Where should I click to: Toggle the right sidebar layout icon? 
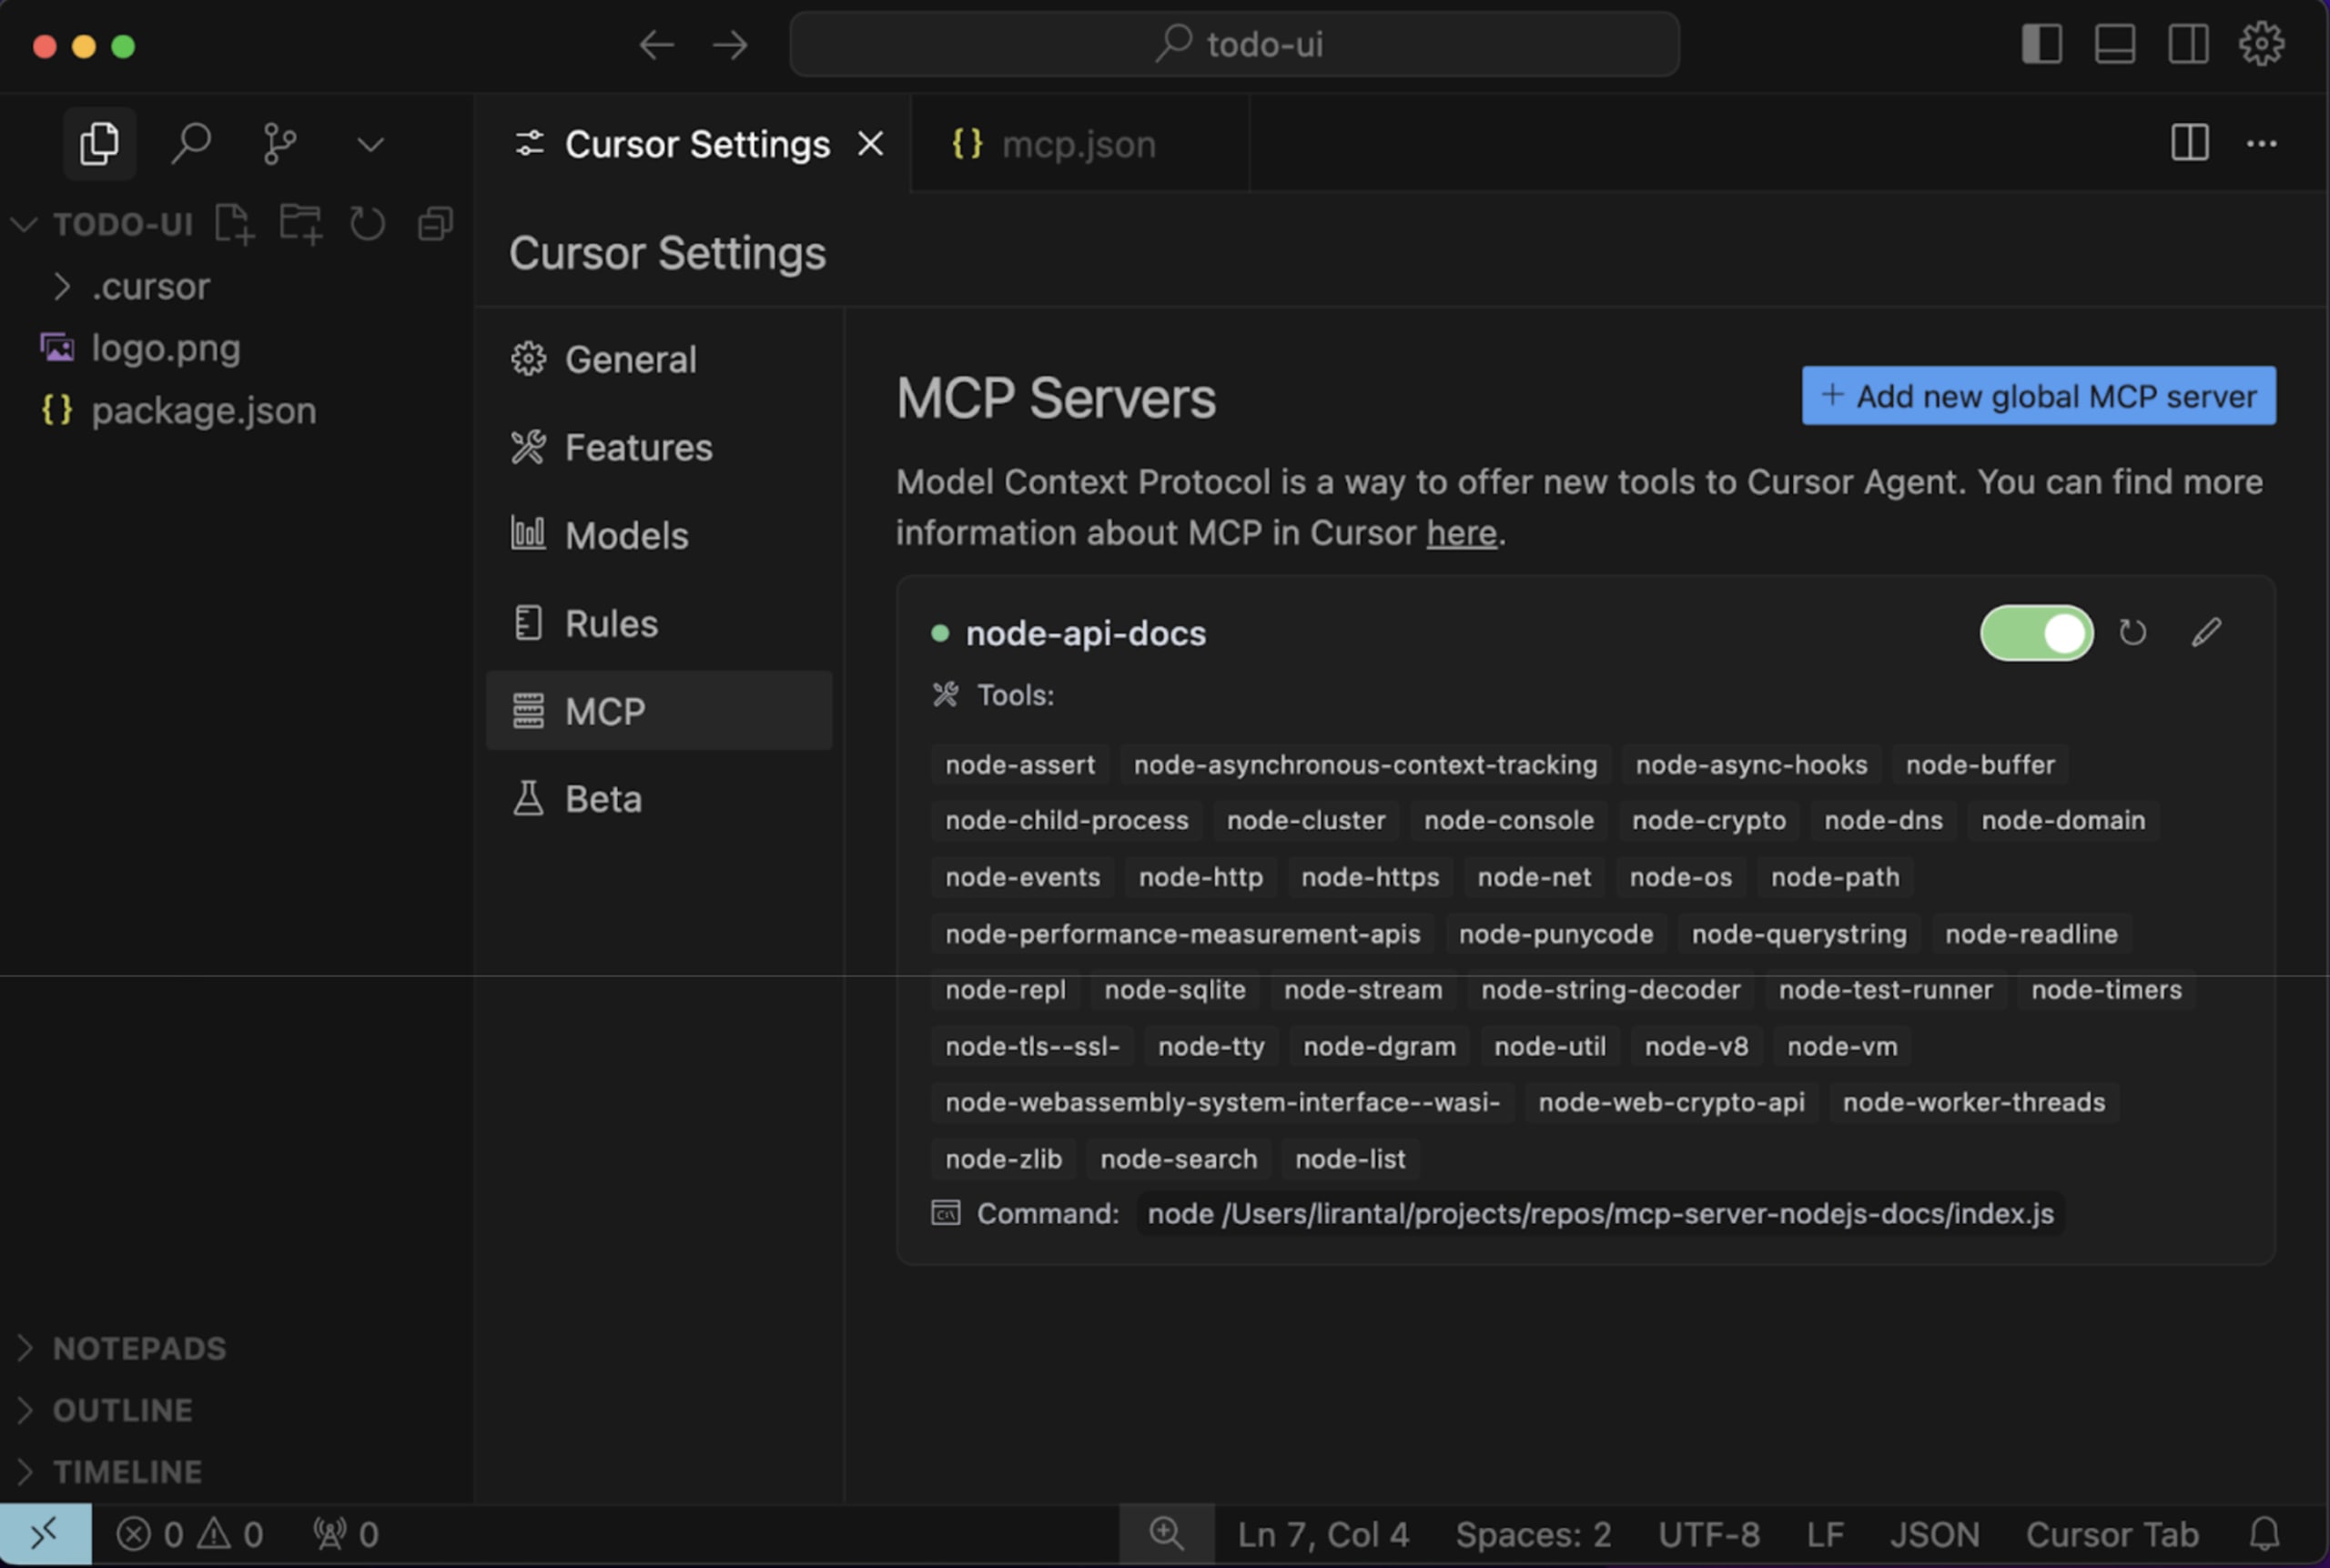click(x=2188, y=44)
